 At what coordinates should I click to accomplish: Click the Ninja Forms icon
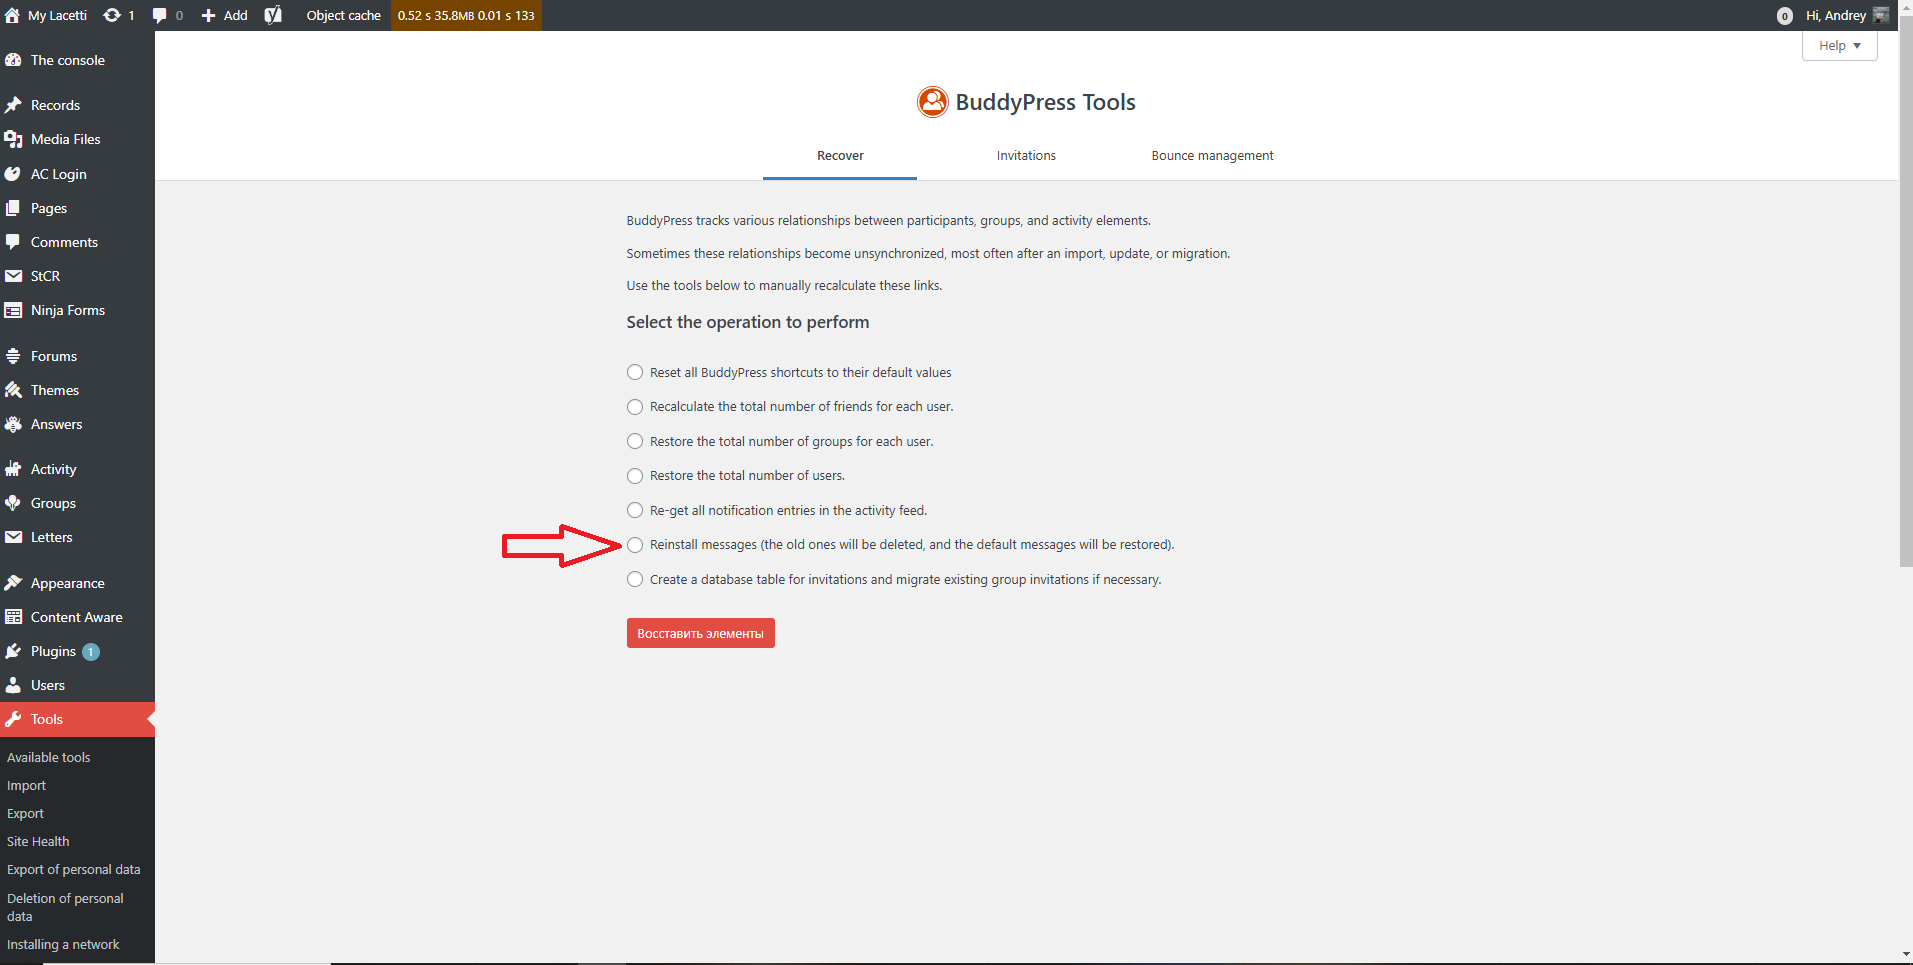(13, 310)
